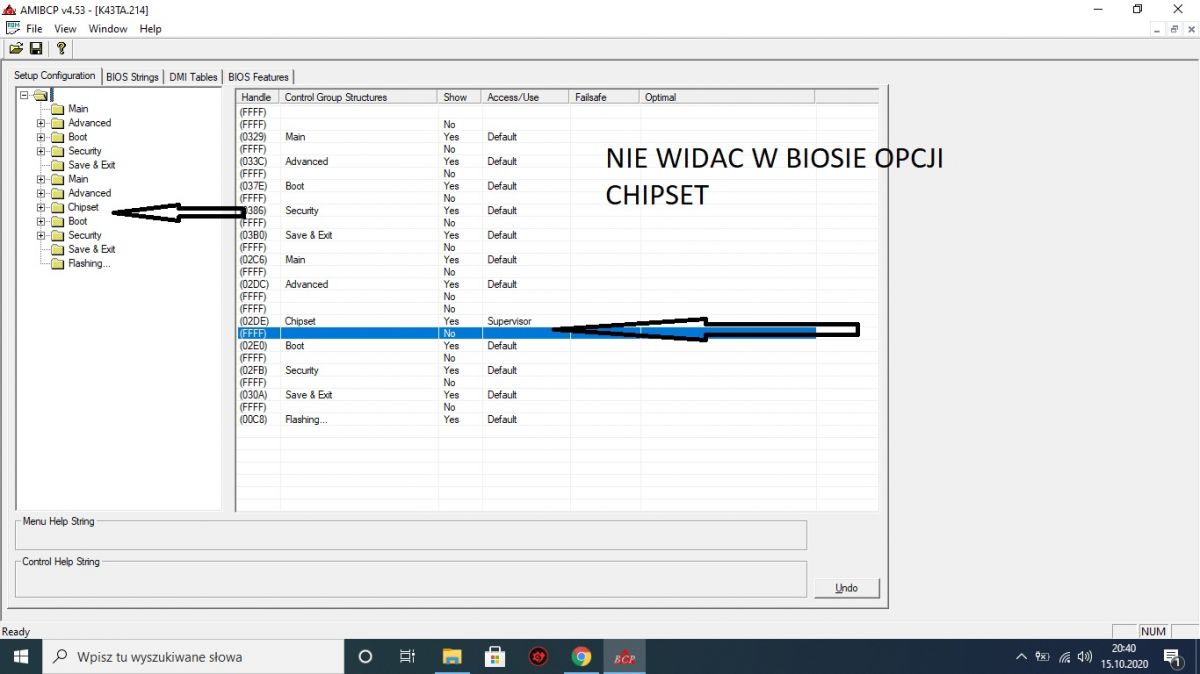Image resolution: width=1200 pixels, height=674 pixels.
Task: Click the Show column header
Action: tap(460, 97)
